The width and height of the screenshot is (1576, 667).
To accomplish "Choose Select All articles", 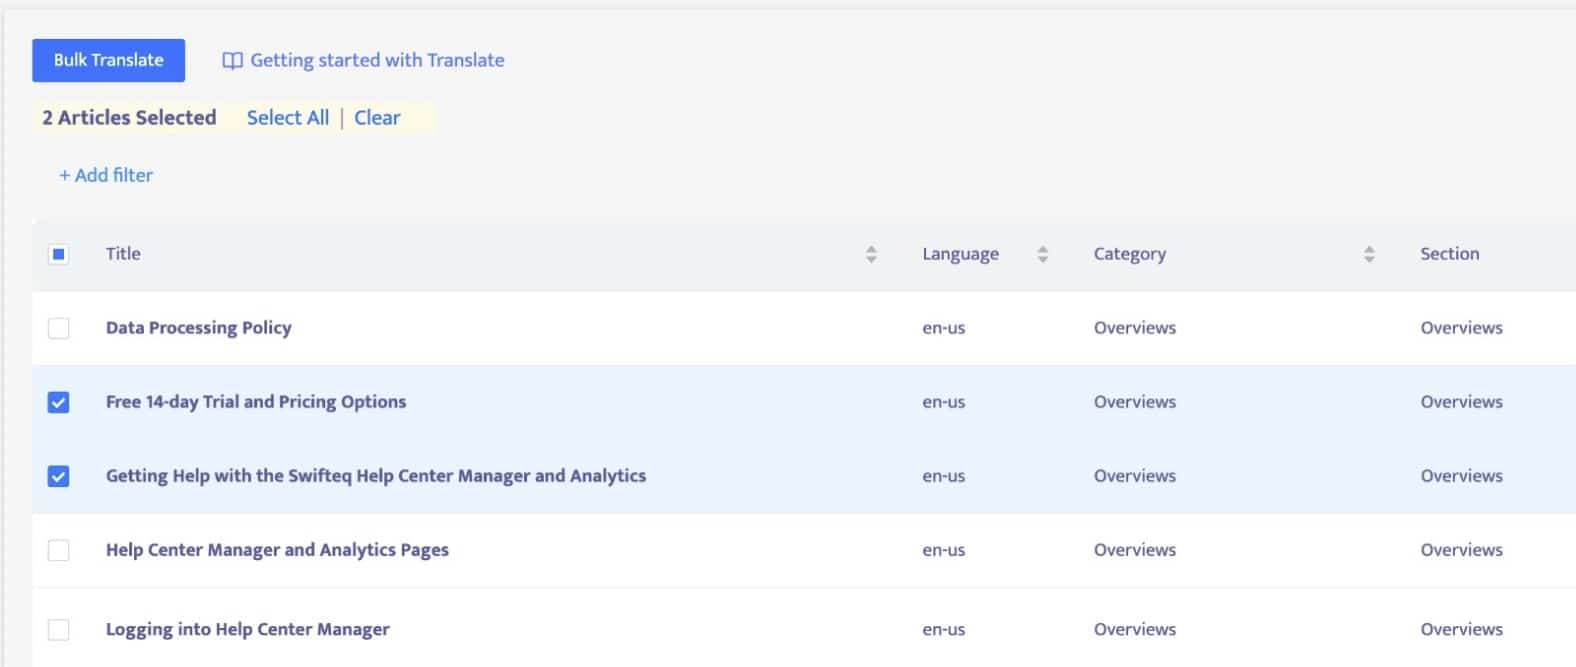I will coord(288,118).
